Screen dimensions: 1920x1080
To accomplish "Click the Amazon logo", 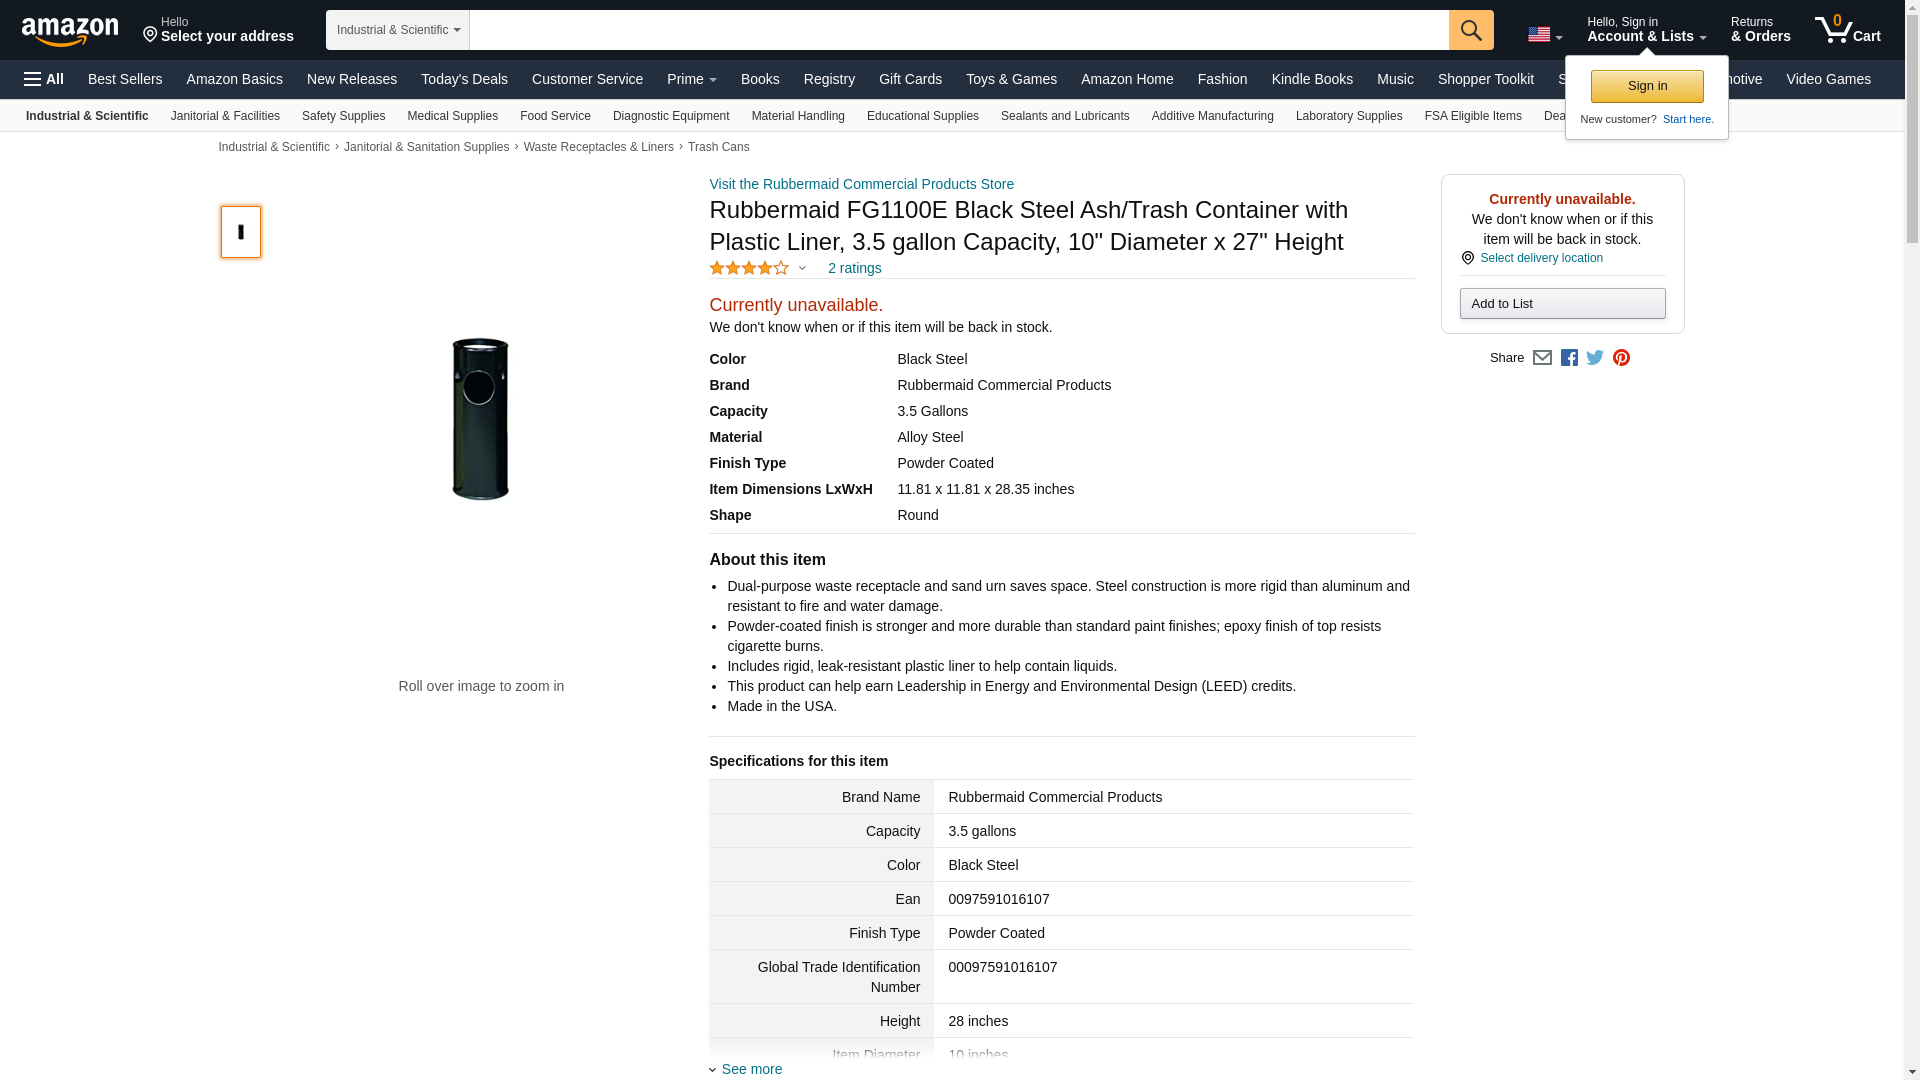I will [x=70, y=31].
